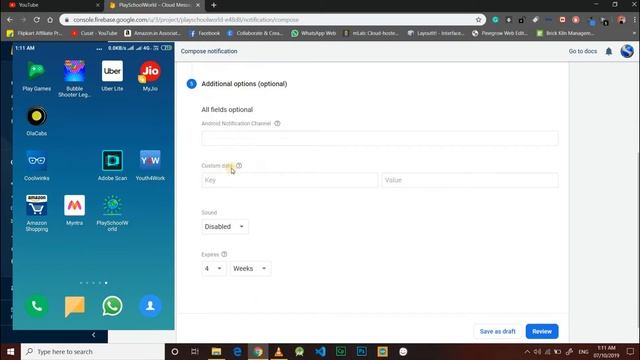This screenshot has height=360, width=640.
Task: Open the Sound dropdown set to Disabled
Action: pyautogui.click(x=224, y=227)
